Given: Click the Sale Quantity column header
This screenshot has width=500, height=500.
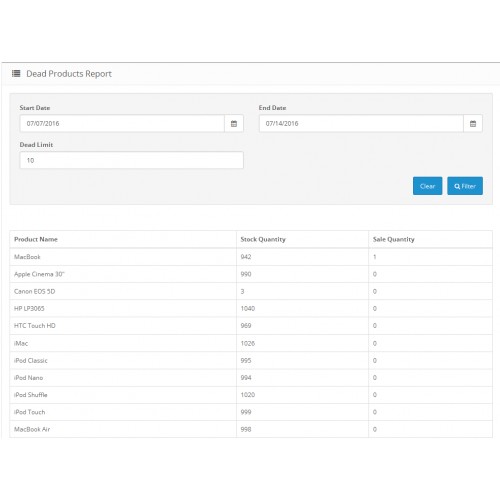Looking at the screenshot, I should point(394,239).
